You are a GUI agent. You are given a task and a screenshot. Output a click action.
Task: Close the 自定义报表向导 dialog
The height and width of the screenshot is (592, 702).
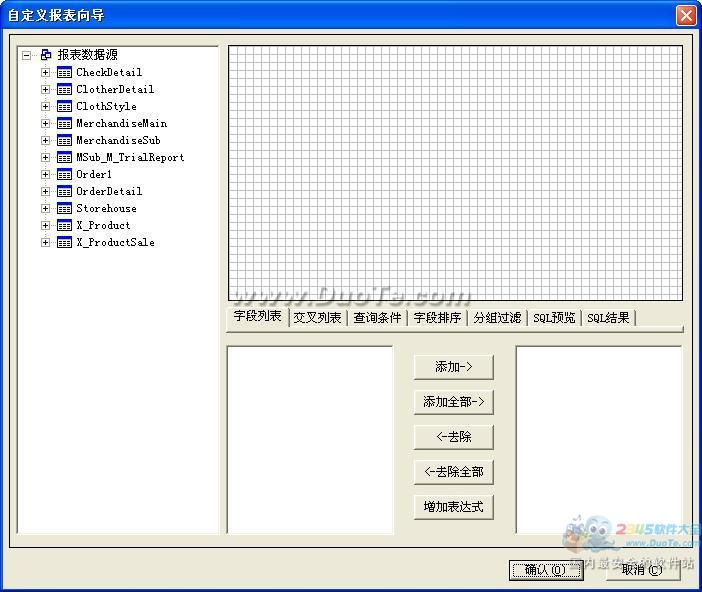[686, 15]
